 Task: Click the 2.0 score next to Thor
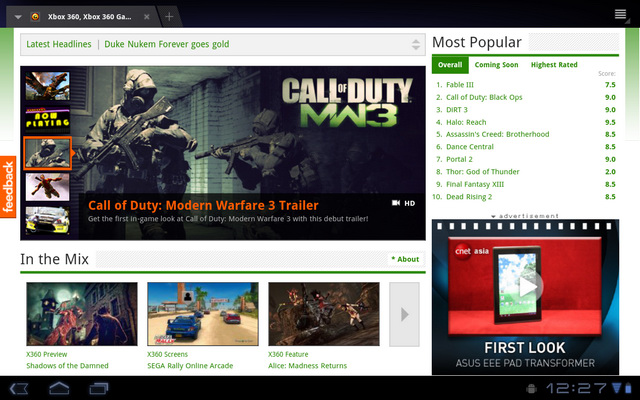pos(610,172)
